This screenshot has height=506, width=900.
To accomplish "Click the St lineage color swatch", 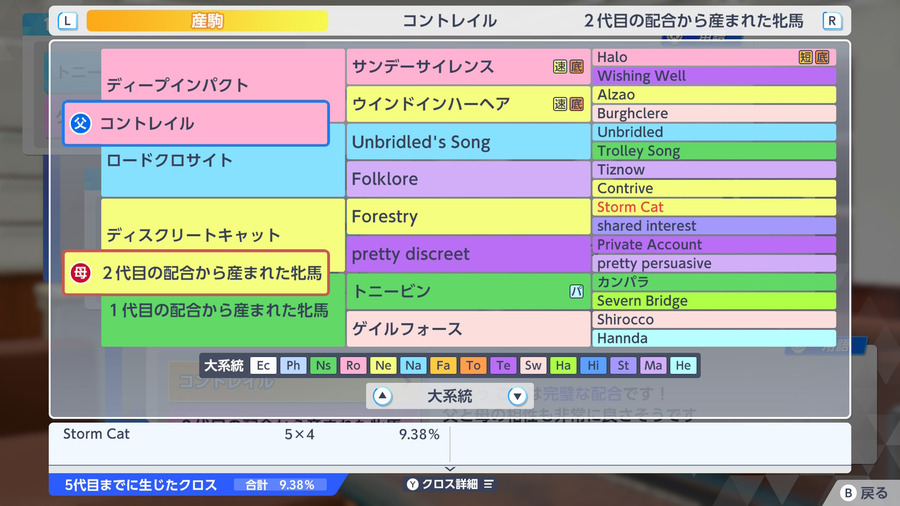I will pyautogui.click(x=623, y=365).
